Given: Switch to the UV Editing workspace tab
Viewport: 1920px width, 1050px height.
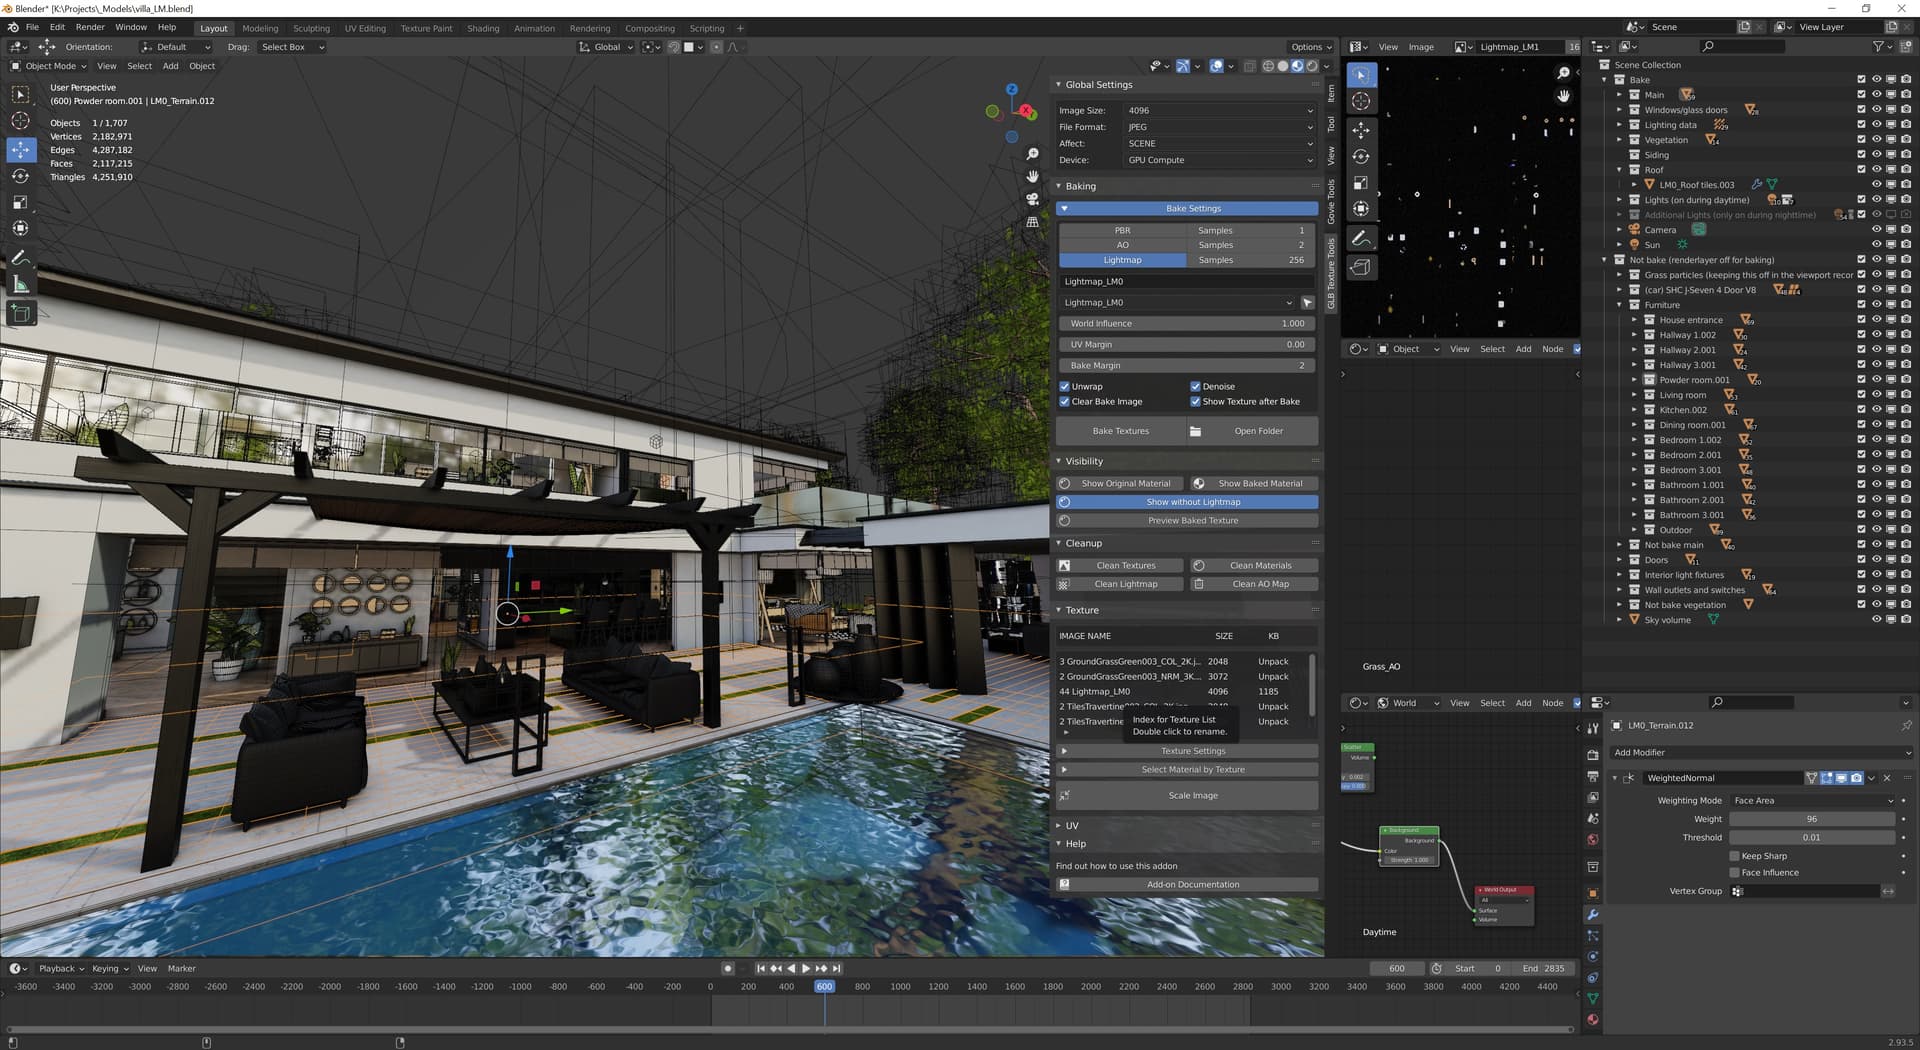Looking at the screenshot, I should pyautogui.click(x=365, y=28).
